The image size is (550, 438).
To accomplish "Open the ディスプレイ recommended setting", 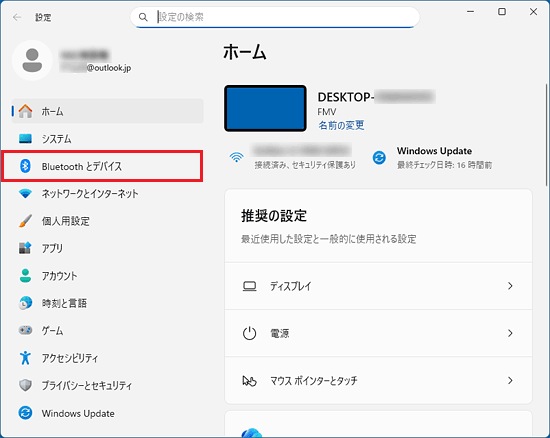I will pyautogui.click(x=378, y=286).
